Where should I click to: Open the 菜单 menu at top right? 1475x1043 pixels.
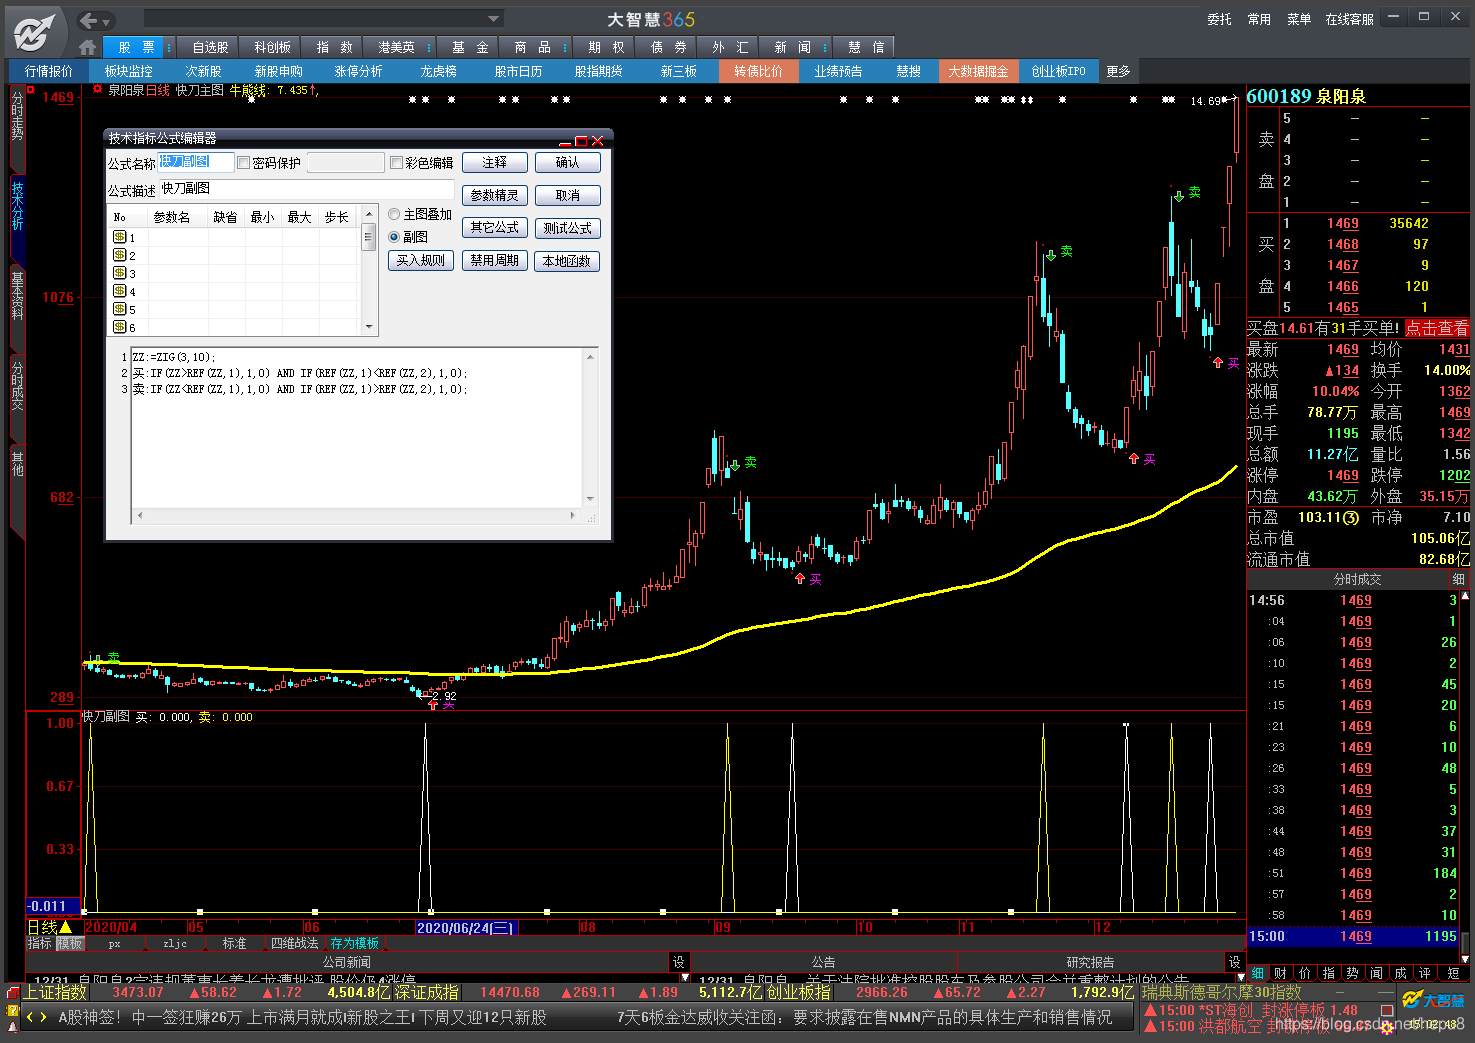point(1298,19)
